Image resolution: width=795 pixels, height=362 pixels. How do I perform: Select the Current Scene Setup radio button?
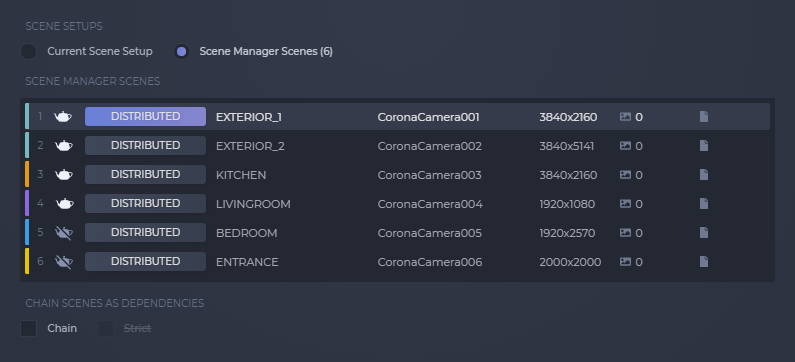[28, 52]
